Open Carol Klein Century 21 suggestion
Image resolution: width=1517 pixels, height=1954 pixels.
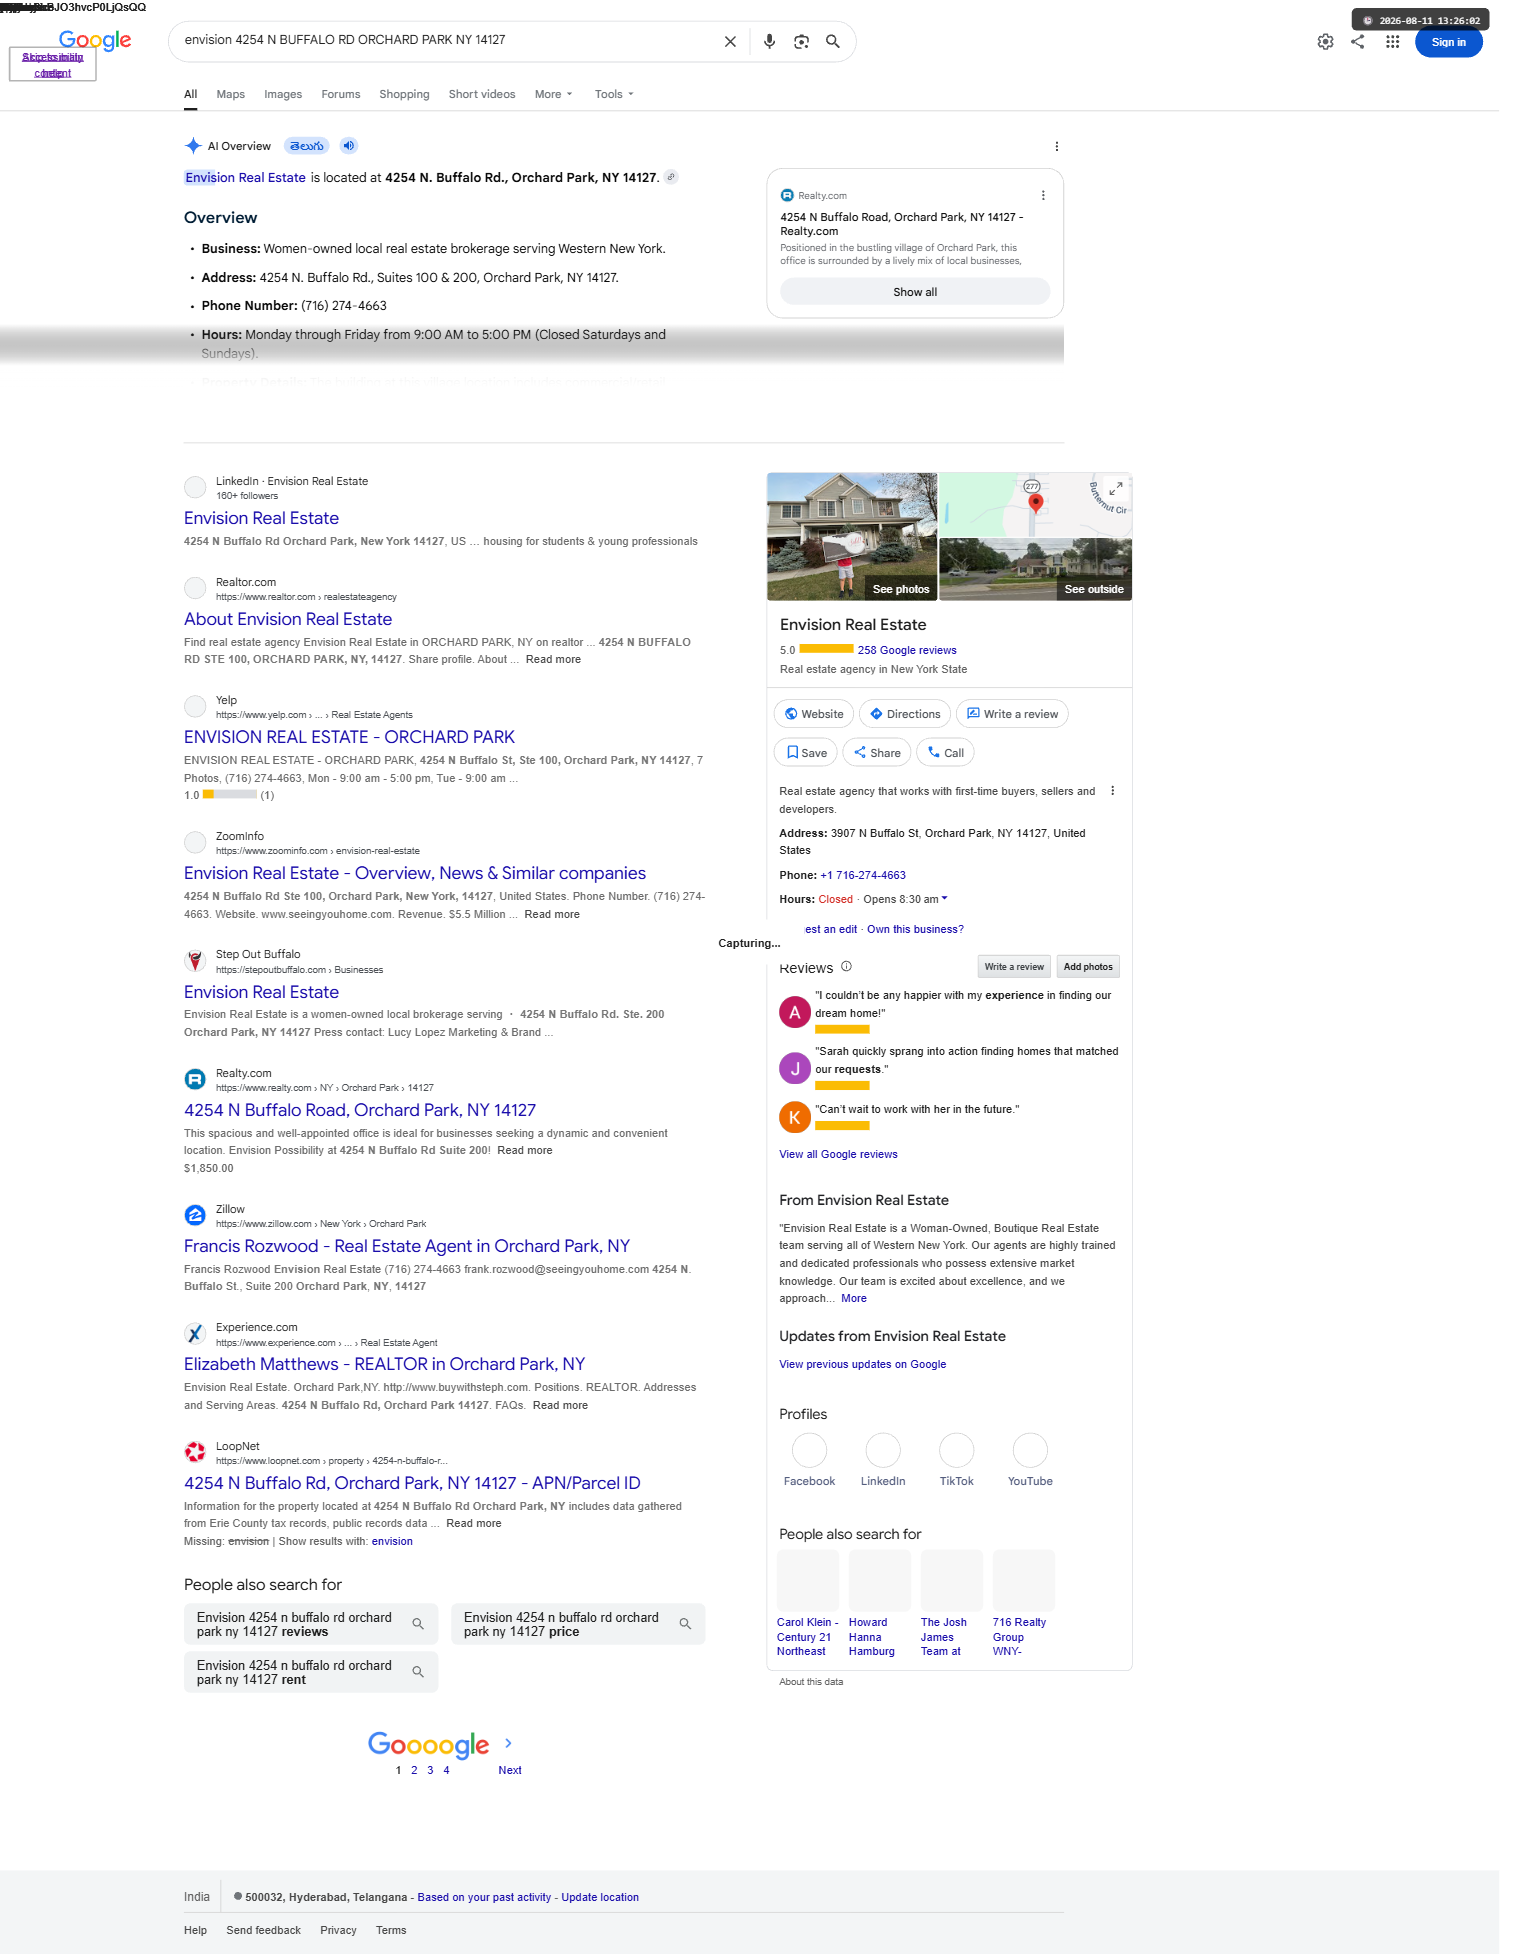click(x=808, y=1605)
